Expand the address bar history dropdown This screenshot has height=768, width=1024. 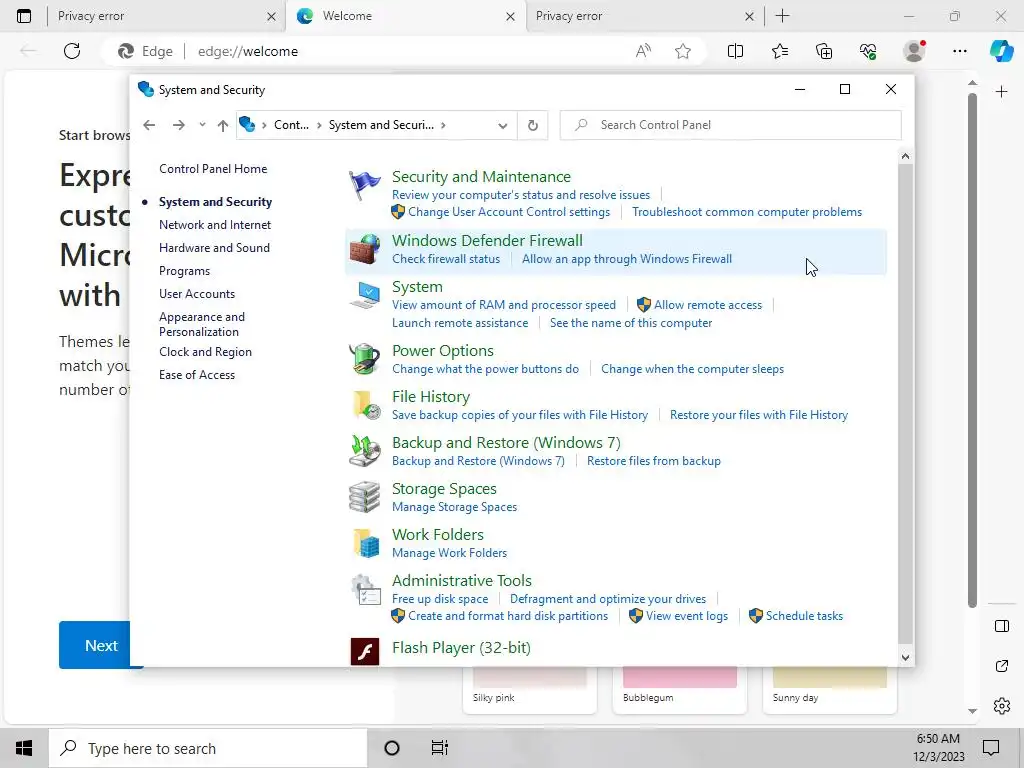tap(502, 125)
